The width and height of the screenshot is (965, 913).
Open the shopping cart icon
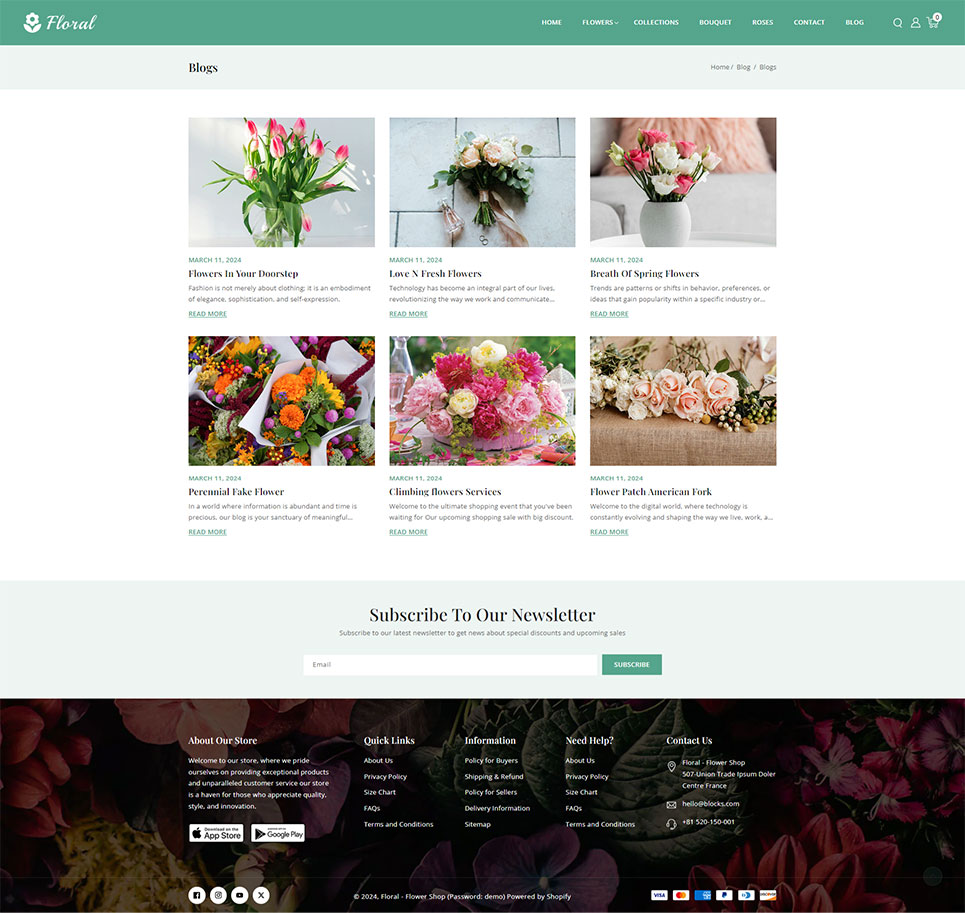point(933,22)
